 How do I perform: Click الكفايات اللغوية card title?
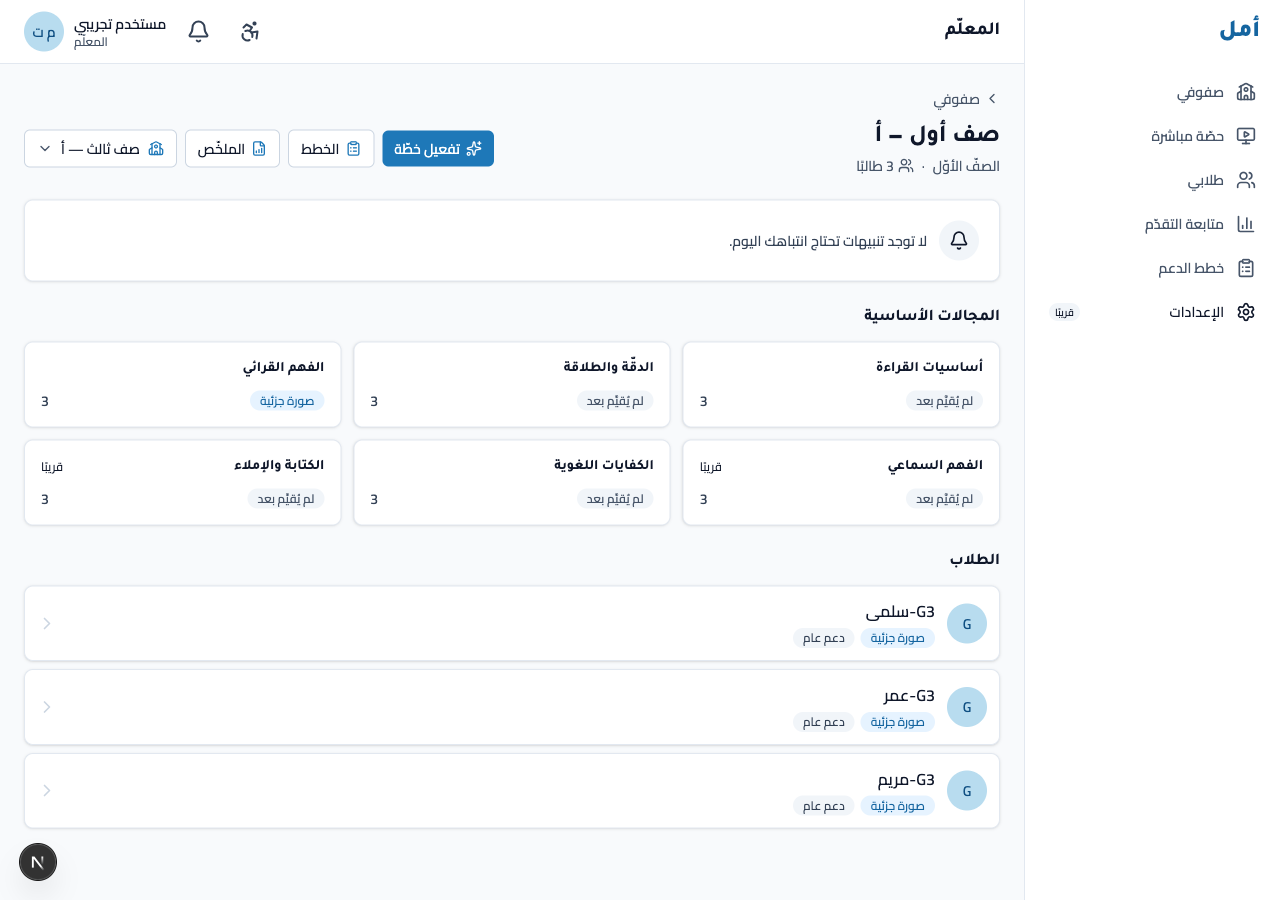[x=604, y=465]
